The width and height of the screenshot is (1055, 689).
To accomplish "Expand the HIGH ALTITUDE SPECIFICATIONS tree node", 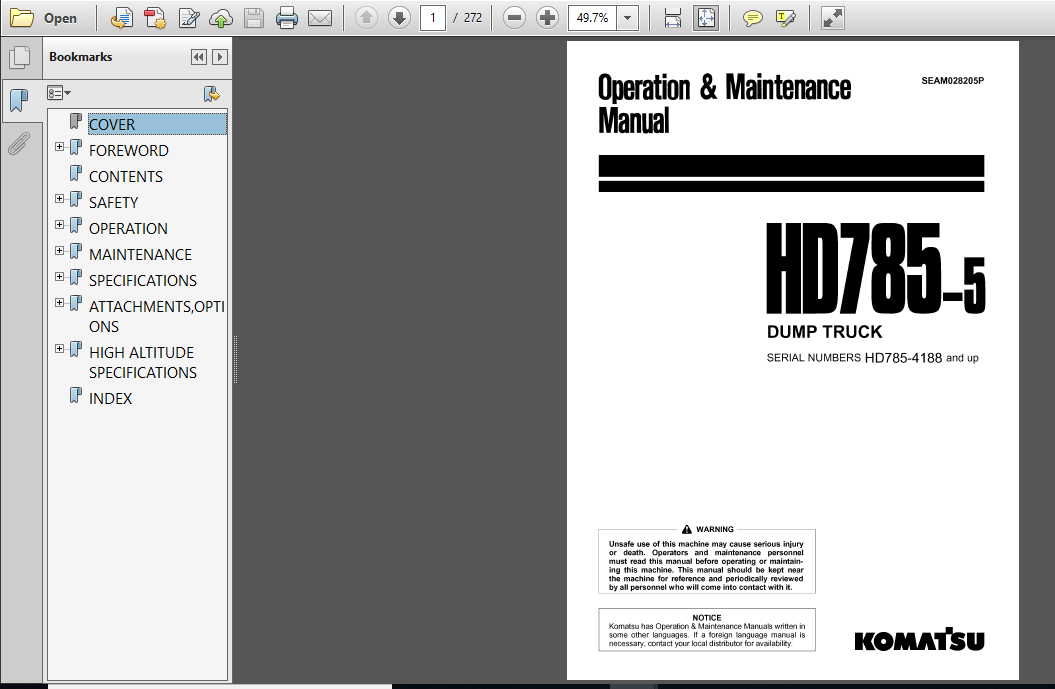I will pos(59,349).
